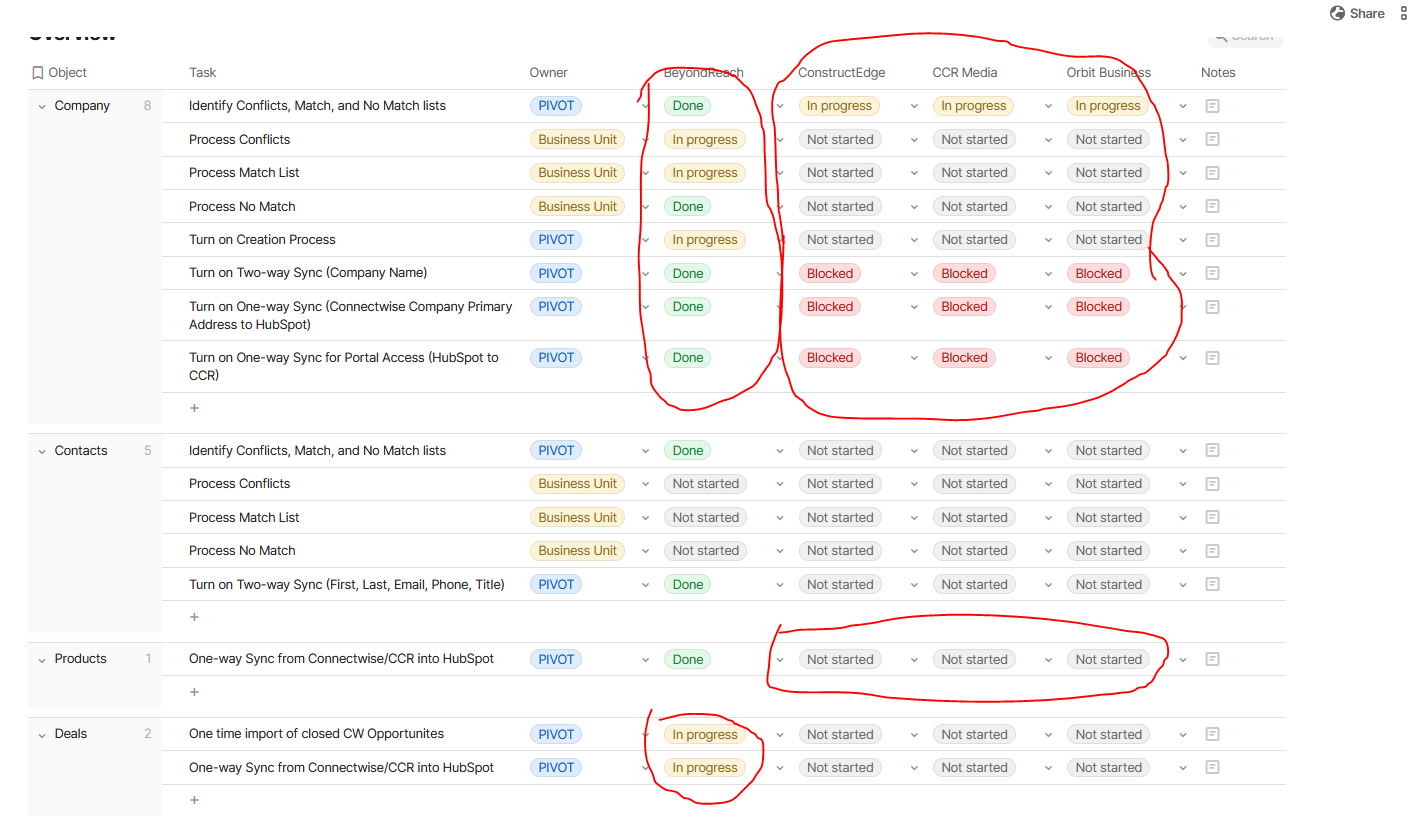Screen dimensions: 1408x828
Task: Open notes for Two-way Sync (First, Last, Email) row
Action: (1212, 585)
